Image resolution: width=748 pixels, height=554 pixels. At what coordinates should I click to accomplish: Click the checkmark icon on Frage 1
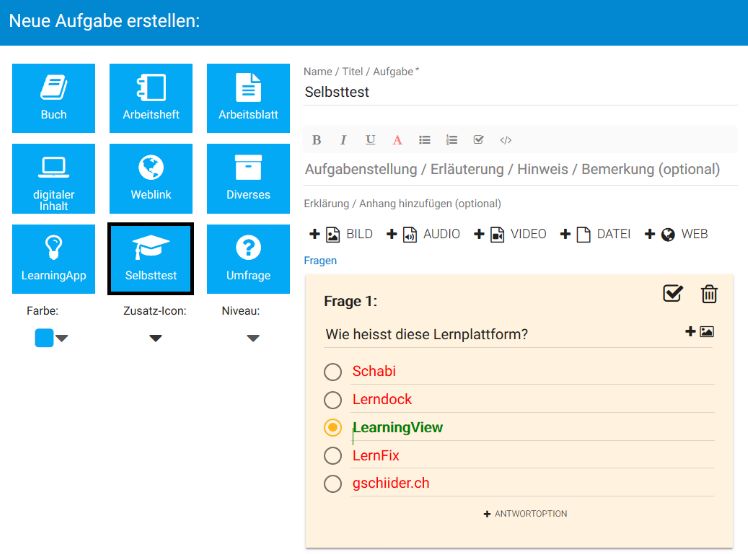673,293
